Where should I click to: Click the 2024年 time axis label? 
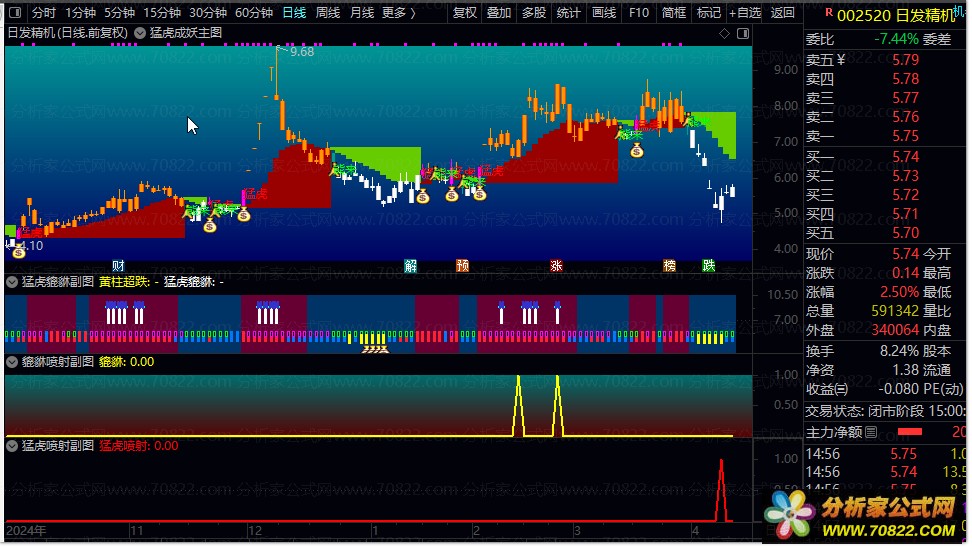(x=26, y=531)
